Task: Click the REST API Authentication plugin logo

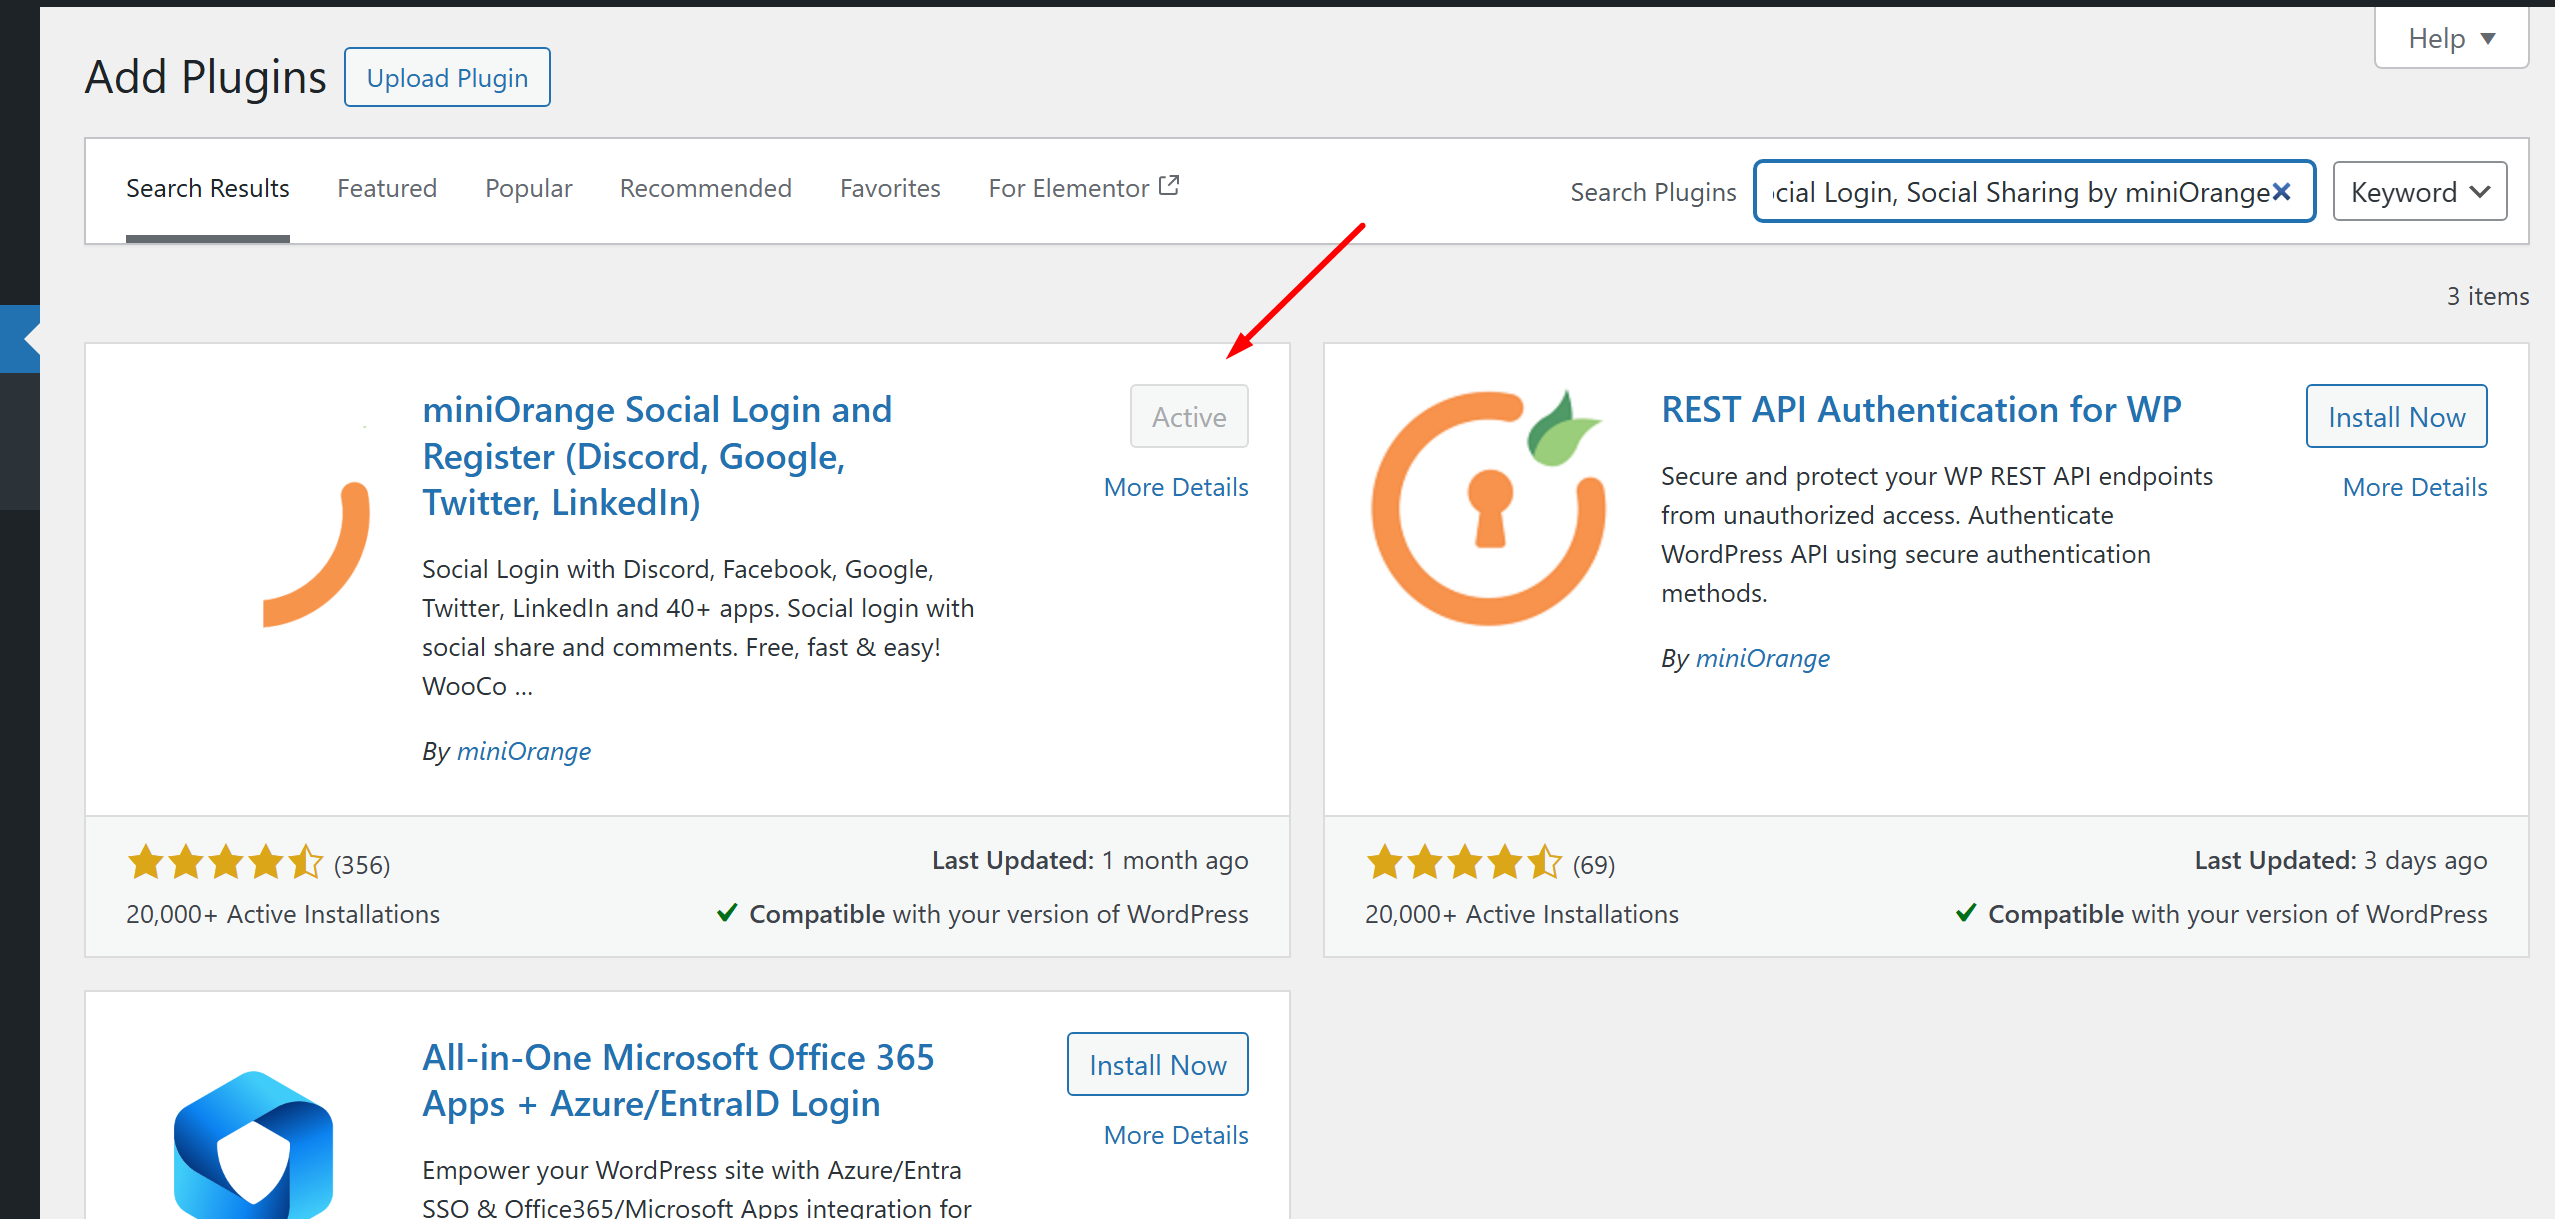Action: point(1487,508)
